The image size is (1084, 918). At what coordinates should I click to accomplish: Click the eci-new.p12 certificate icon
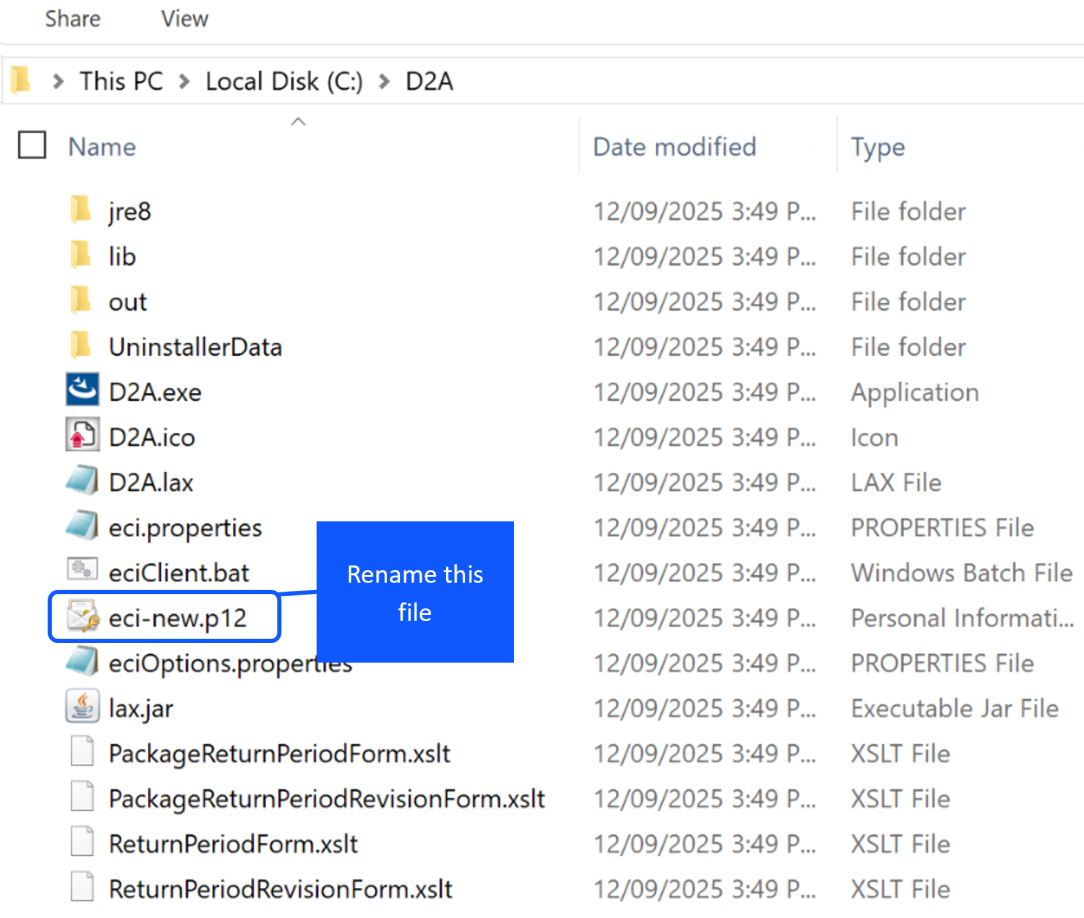click(x=82, y=618)
